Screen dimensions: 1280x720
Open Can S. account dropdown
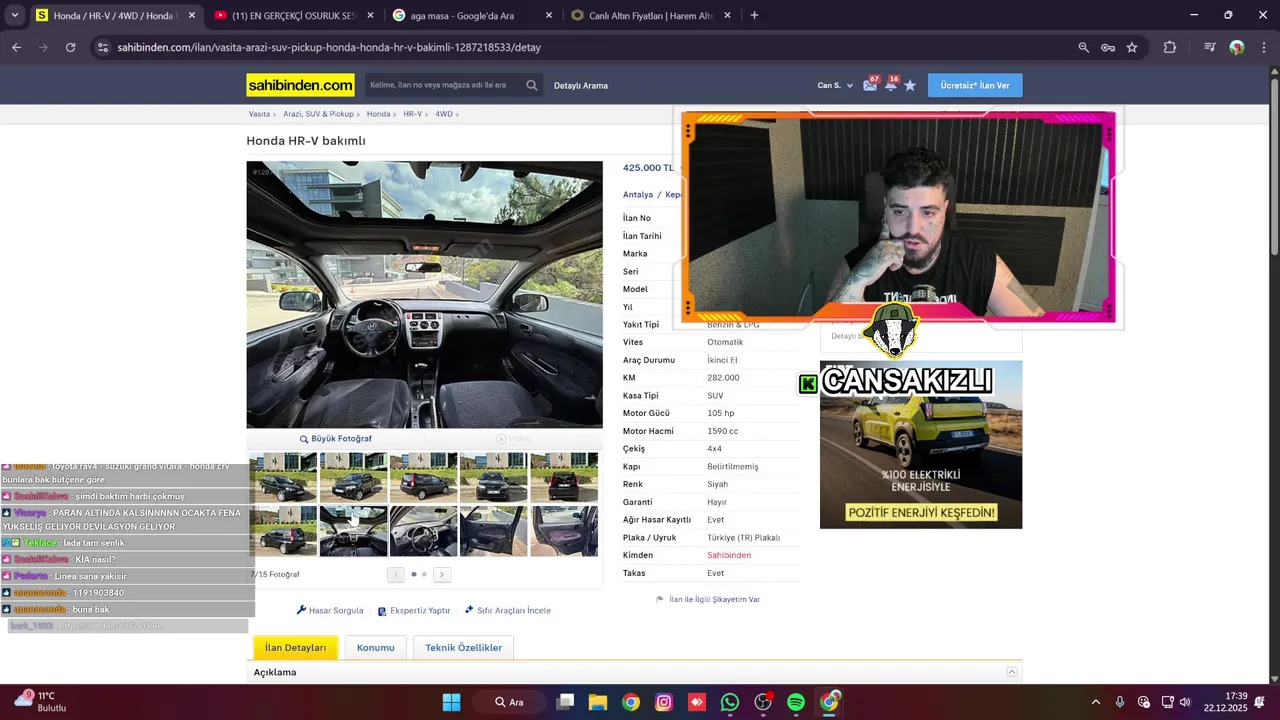(x=835, y=86)
